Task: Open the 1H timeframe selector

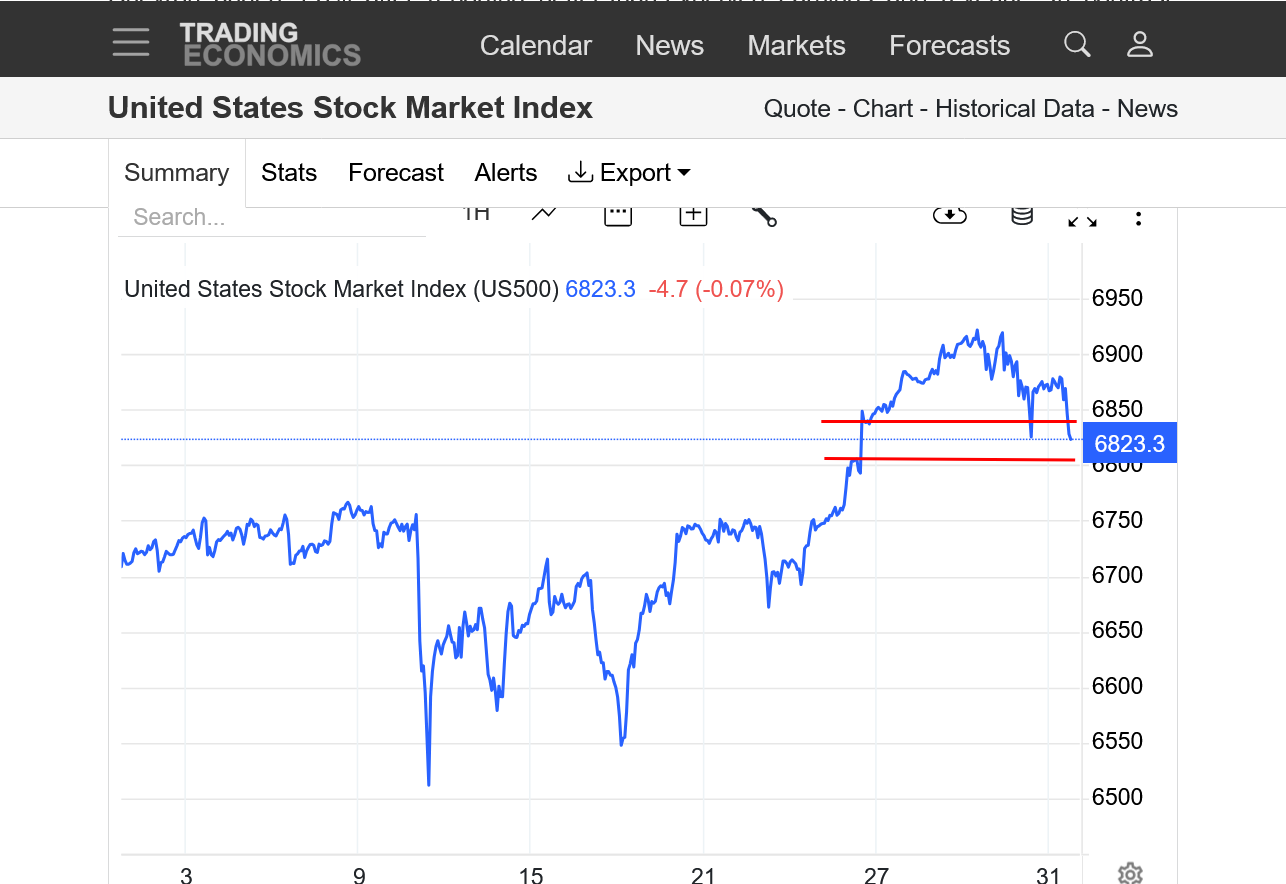Action: pyautogui.click(x=476, y=213)
